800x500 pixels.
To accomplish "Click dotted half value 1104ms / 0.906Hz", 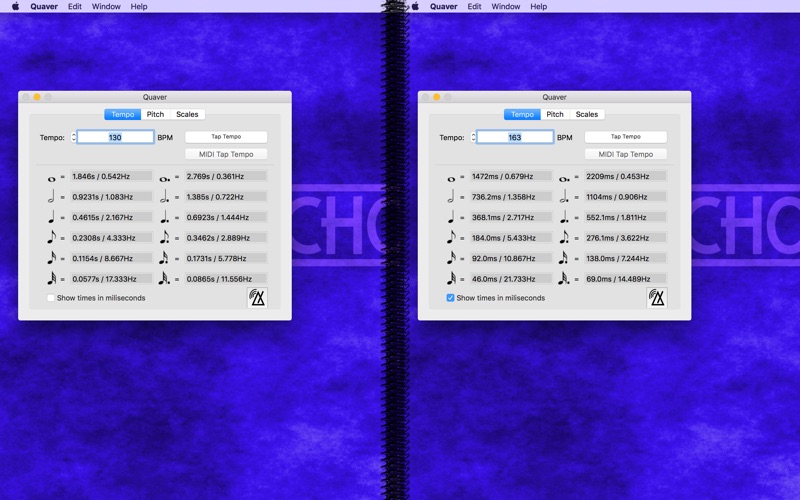I will click(x=625, y=196).
